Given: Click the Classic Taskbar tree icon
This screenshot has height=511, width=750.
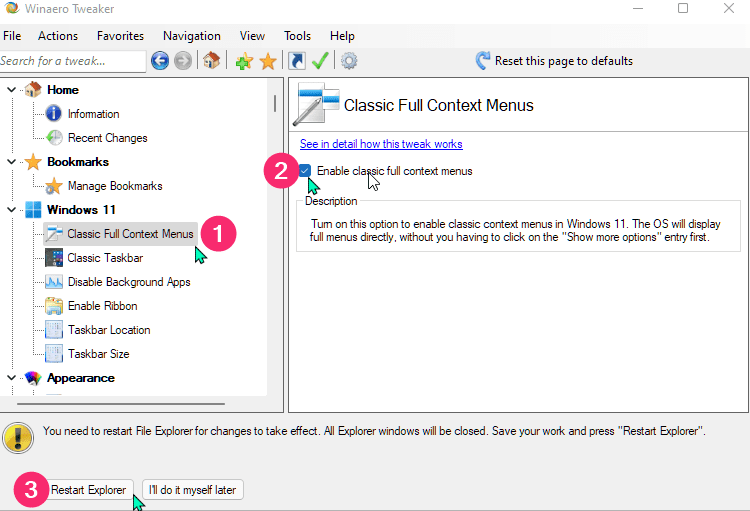Looking at the screenshot, I should click(54, 257).
